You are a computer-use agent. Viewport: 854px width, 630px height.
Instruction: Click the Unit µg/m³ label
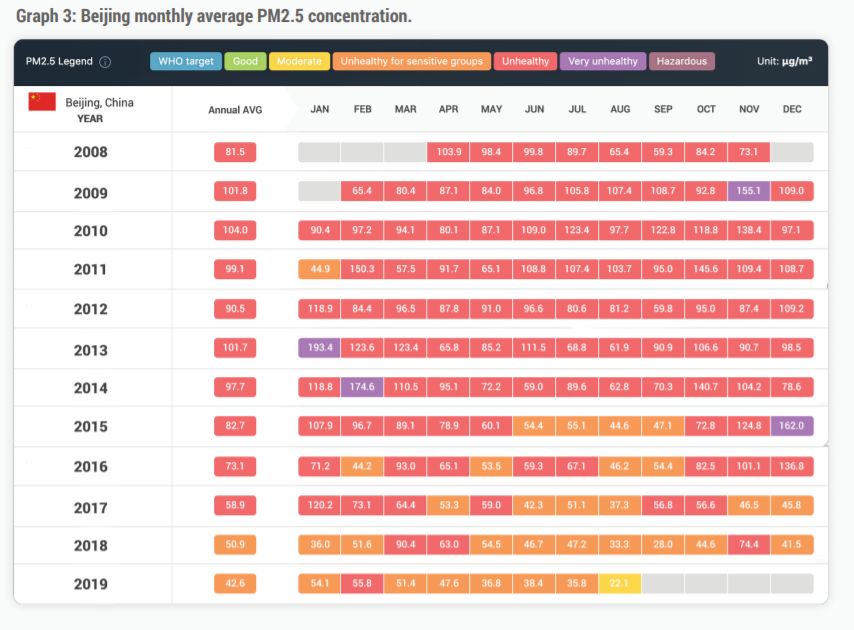coord(784,61)
